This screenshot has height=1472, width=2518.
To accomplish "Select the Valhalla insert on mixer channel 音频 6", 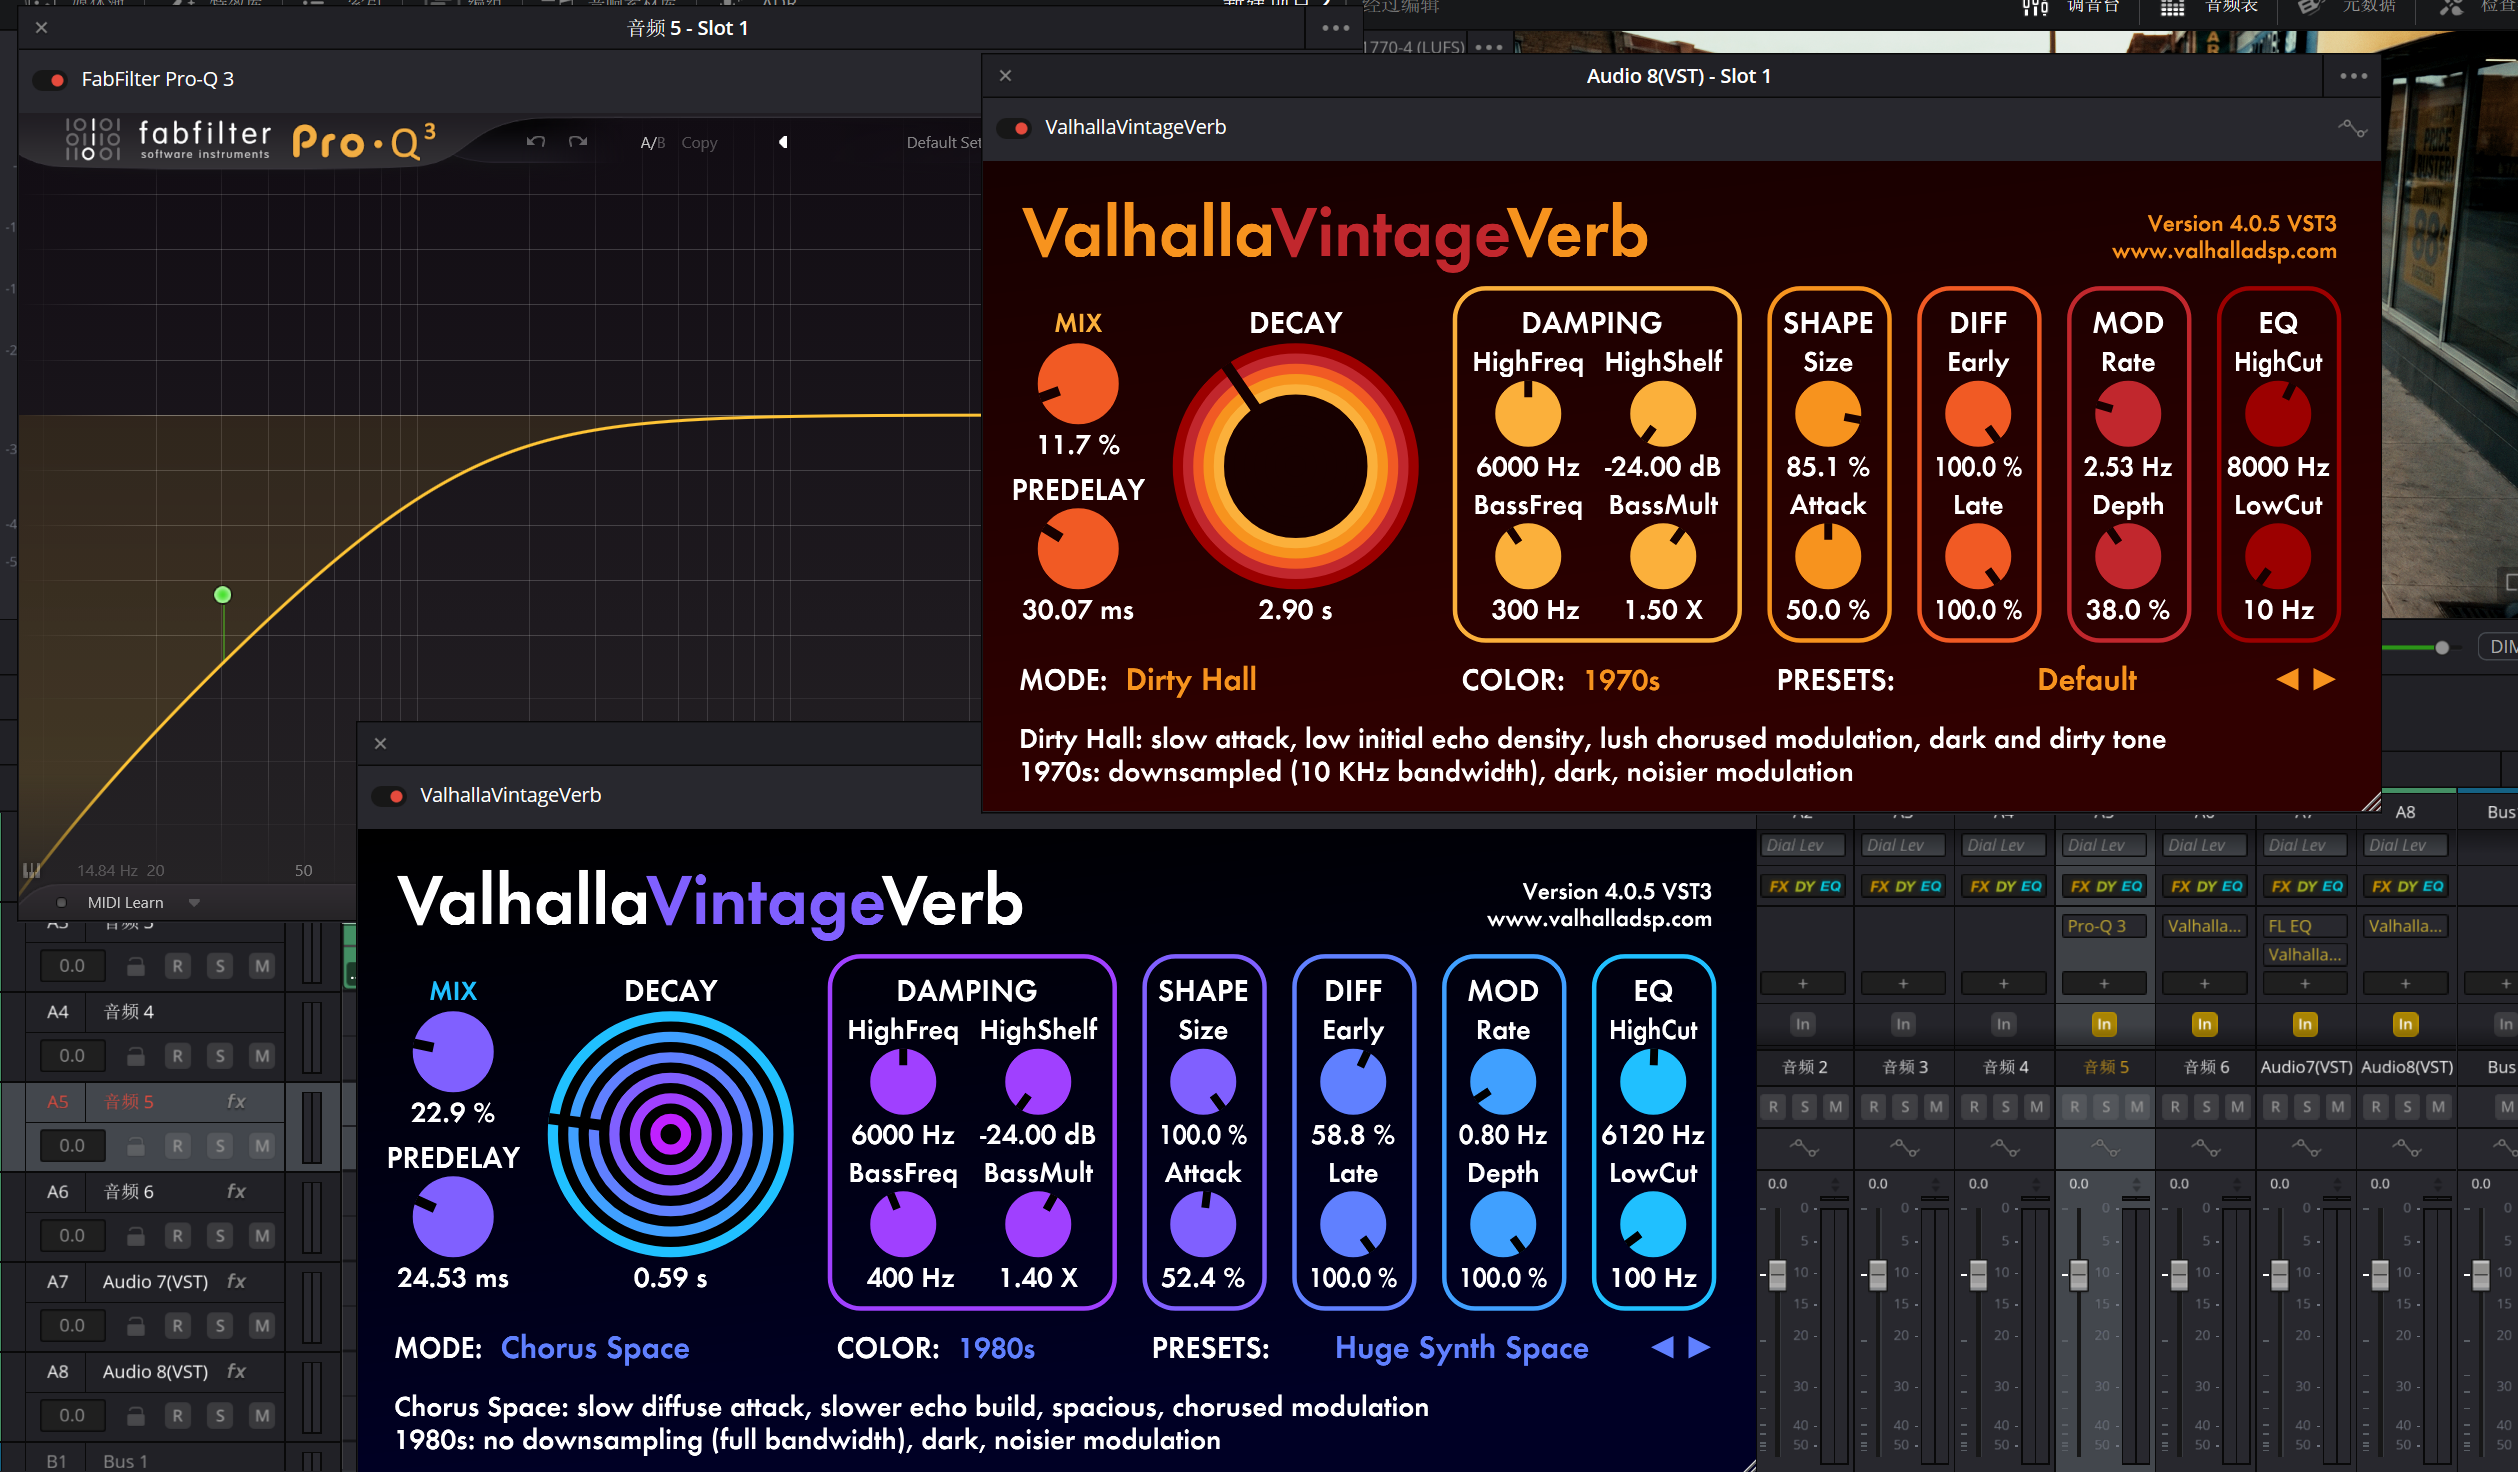I will (2205, 927).
